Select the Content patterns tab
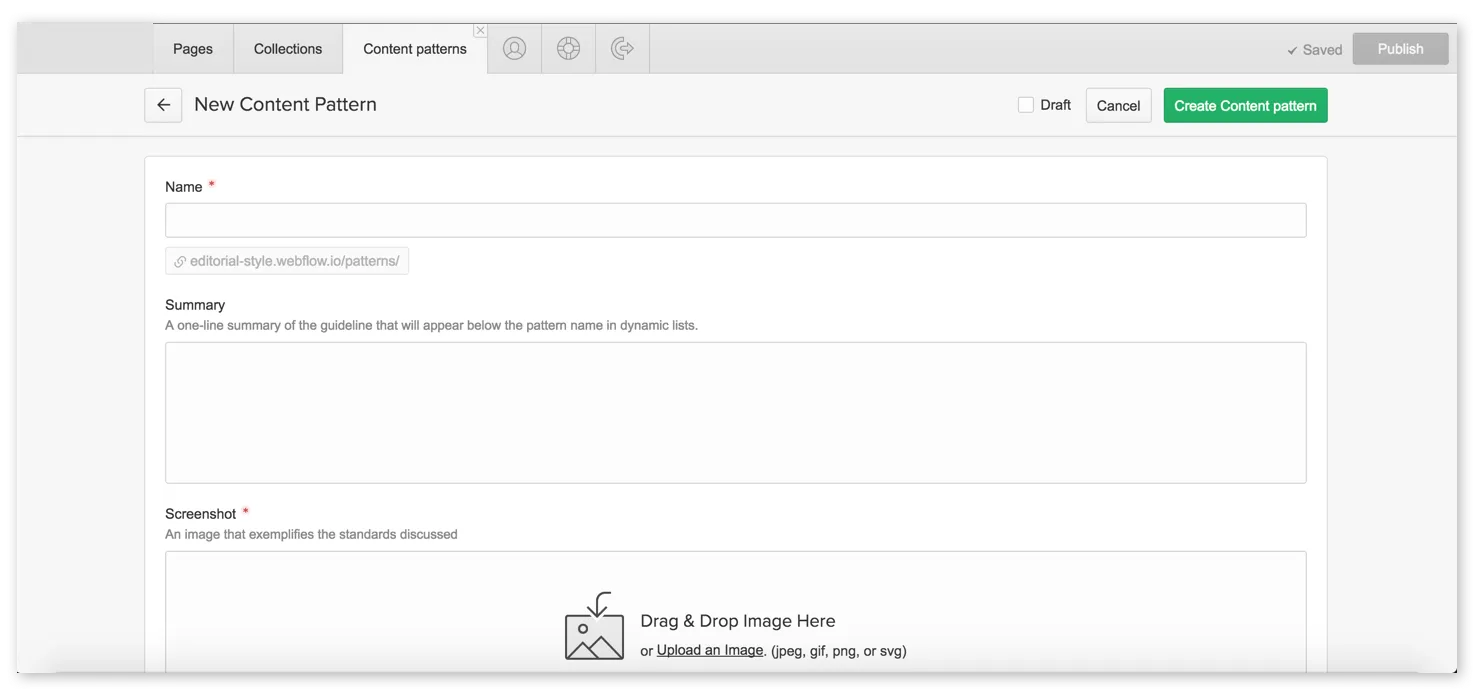 415,49
